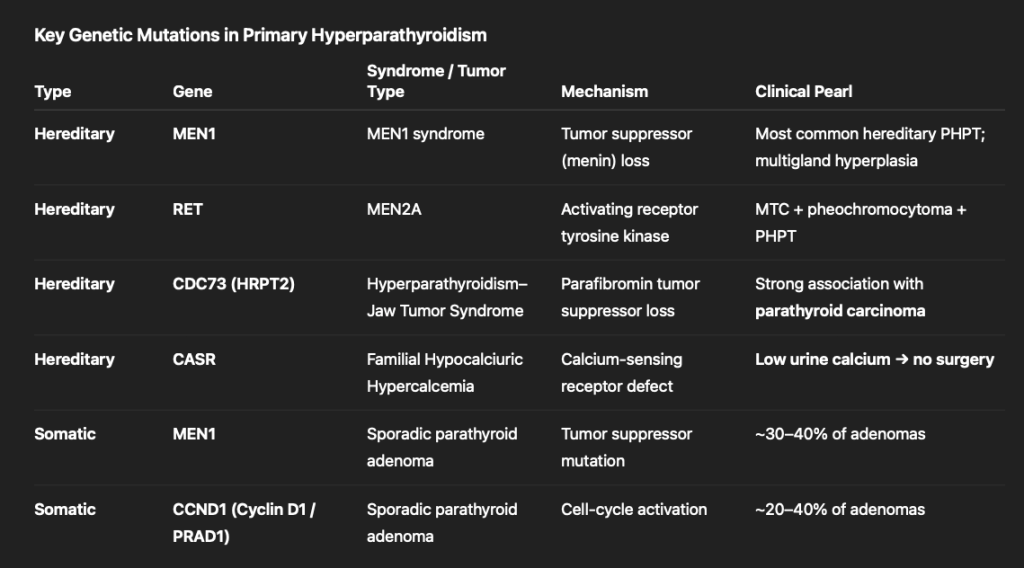Click the Activating receptor tyrosine kinase cell
This screenshot has height=568, width=1024.
tap(629, 222)
